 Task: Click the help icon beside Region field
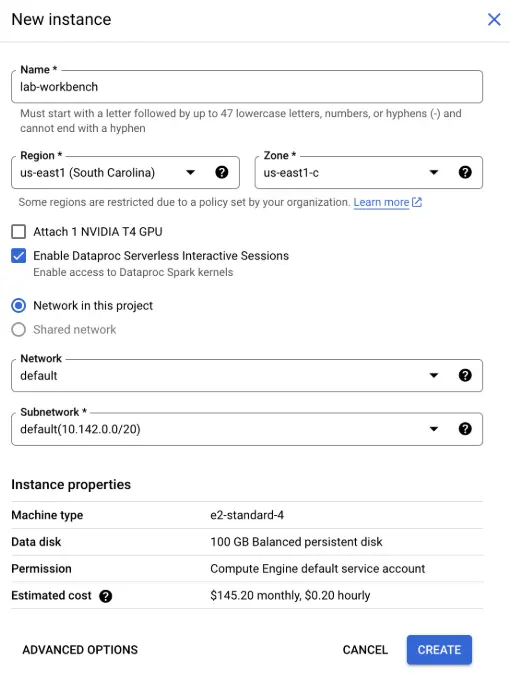click(x=221, y=172)
